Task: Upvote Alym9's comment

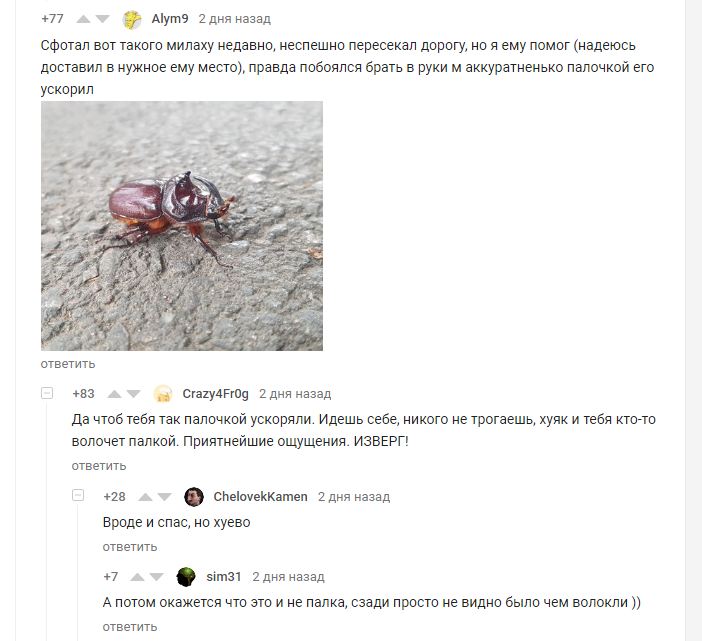Action: pyautogui.click(x=83, y=19)
